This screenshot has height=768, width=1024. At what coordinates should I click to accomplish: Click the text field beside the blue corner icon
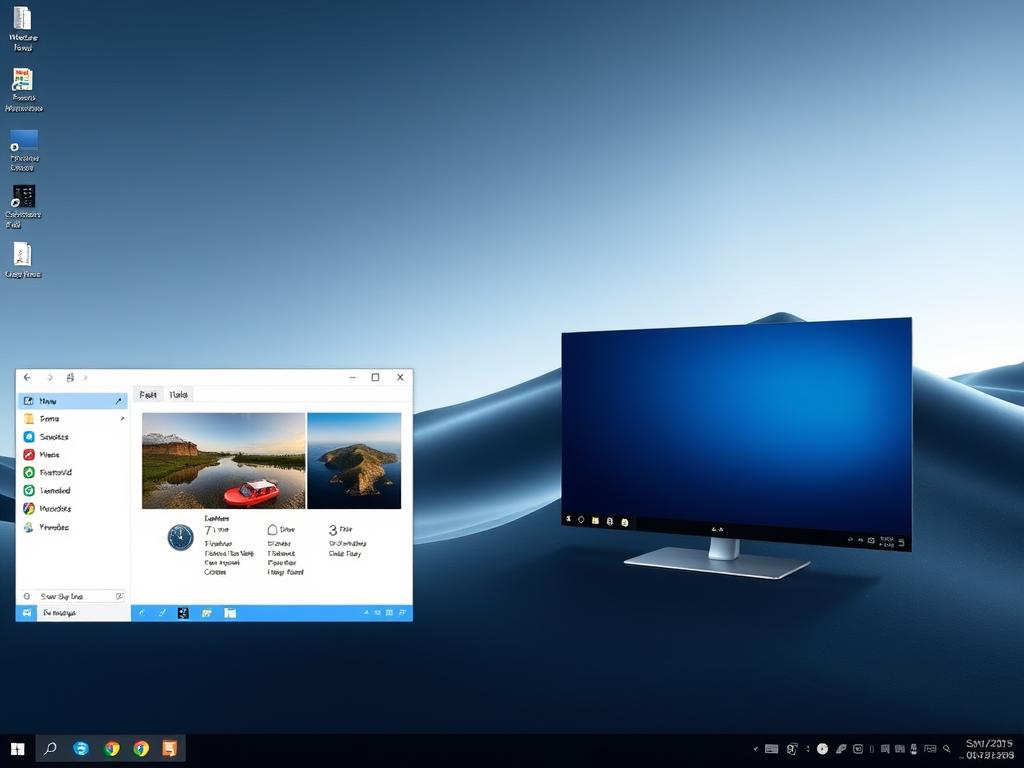point(84,613)
